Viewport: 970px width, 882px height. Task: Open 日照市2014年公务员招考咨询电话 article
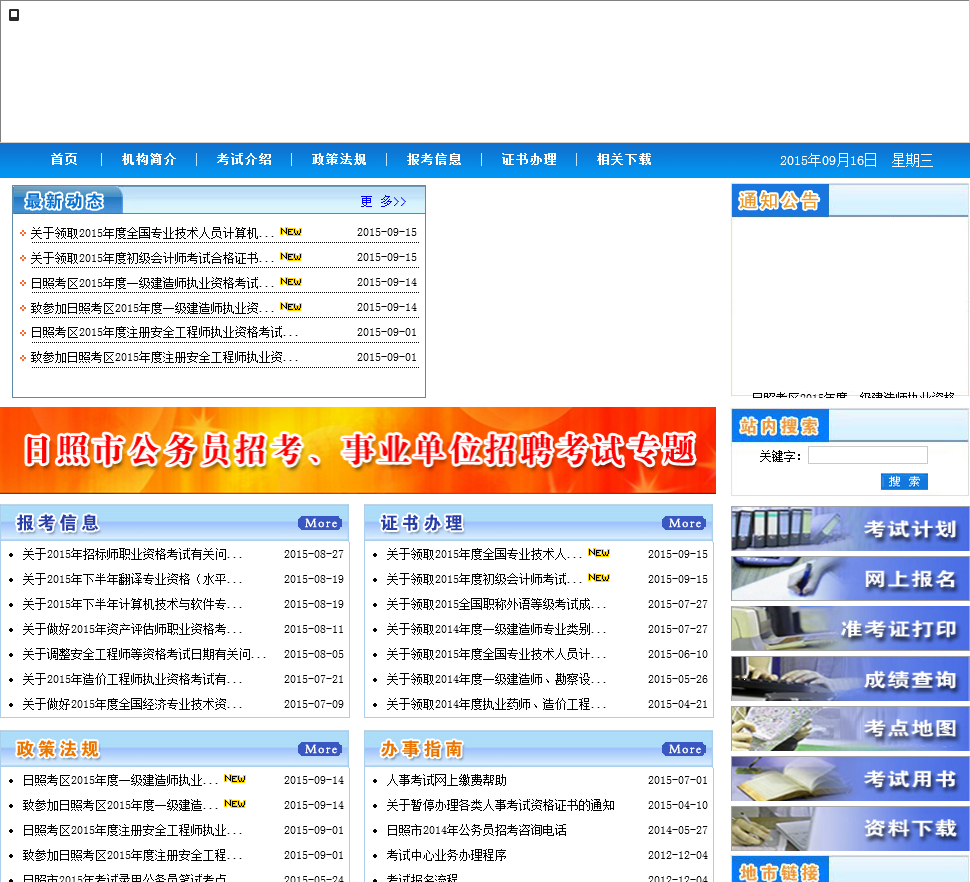(x=476, y=831)
